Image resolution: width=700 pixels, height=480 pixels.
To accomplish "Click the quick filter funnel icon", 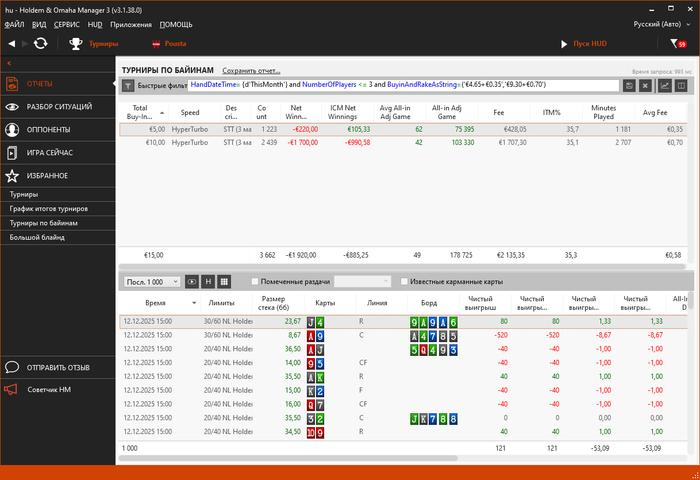I will click(128, 86).
